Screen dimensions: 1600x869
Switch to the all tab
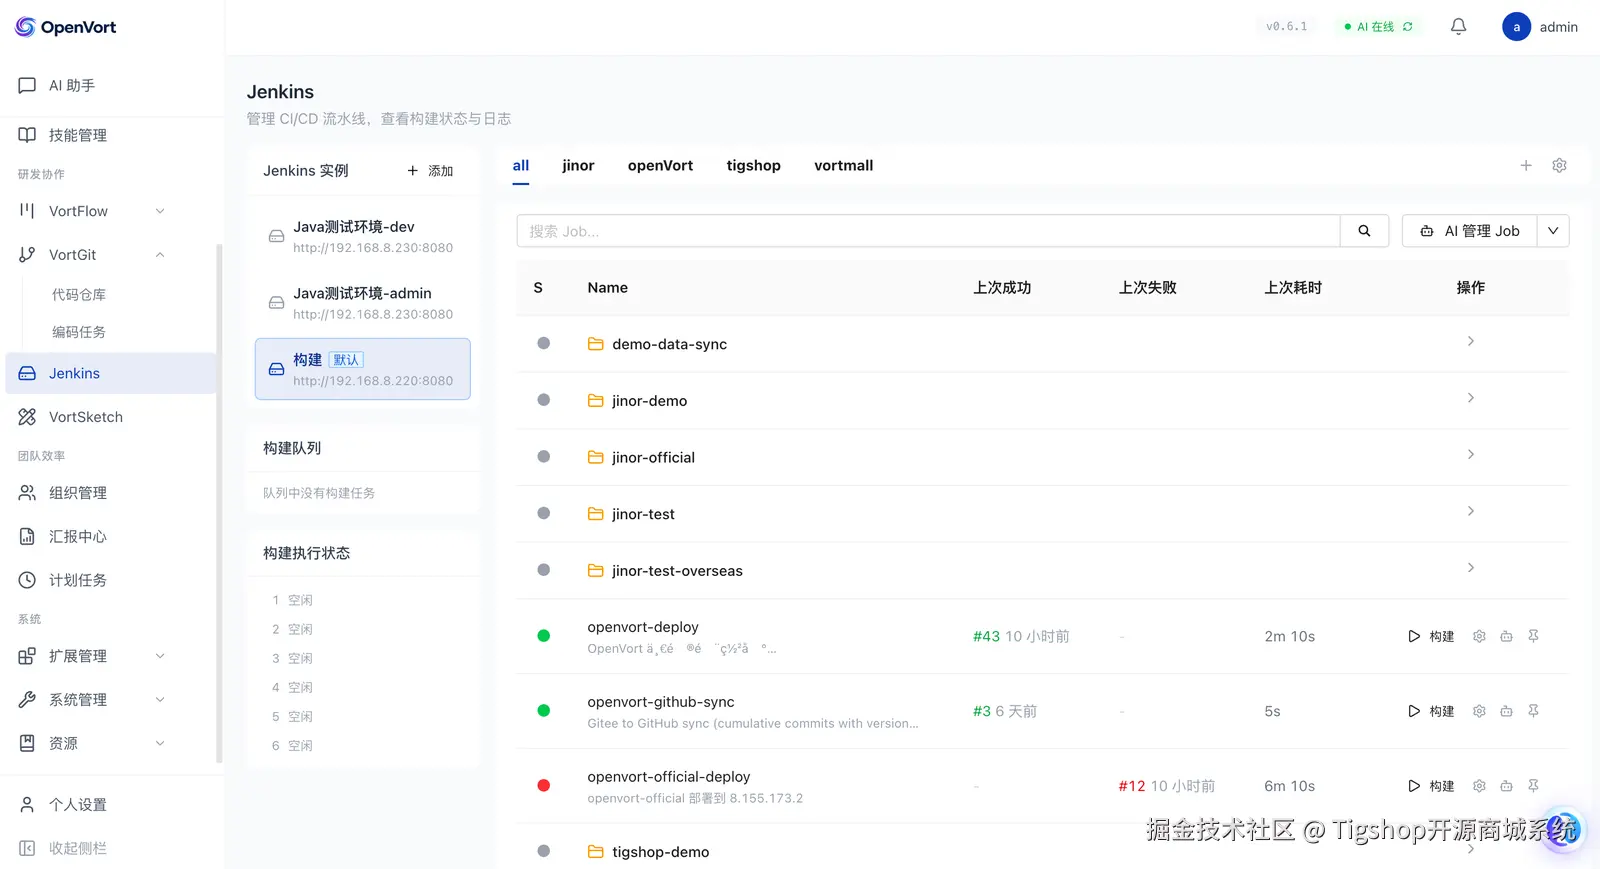coord(521,166)
